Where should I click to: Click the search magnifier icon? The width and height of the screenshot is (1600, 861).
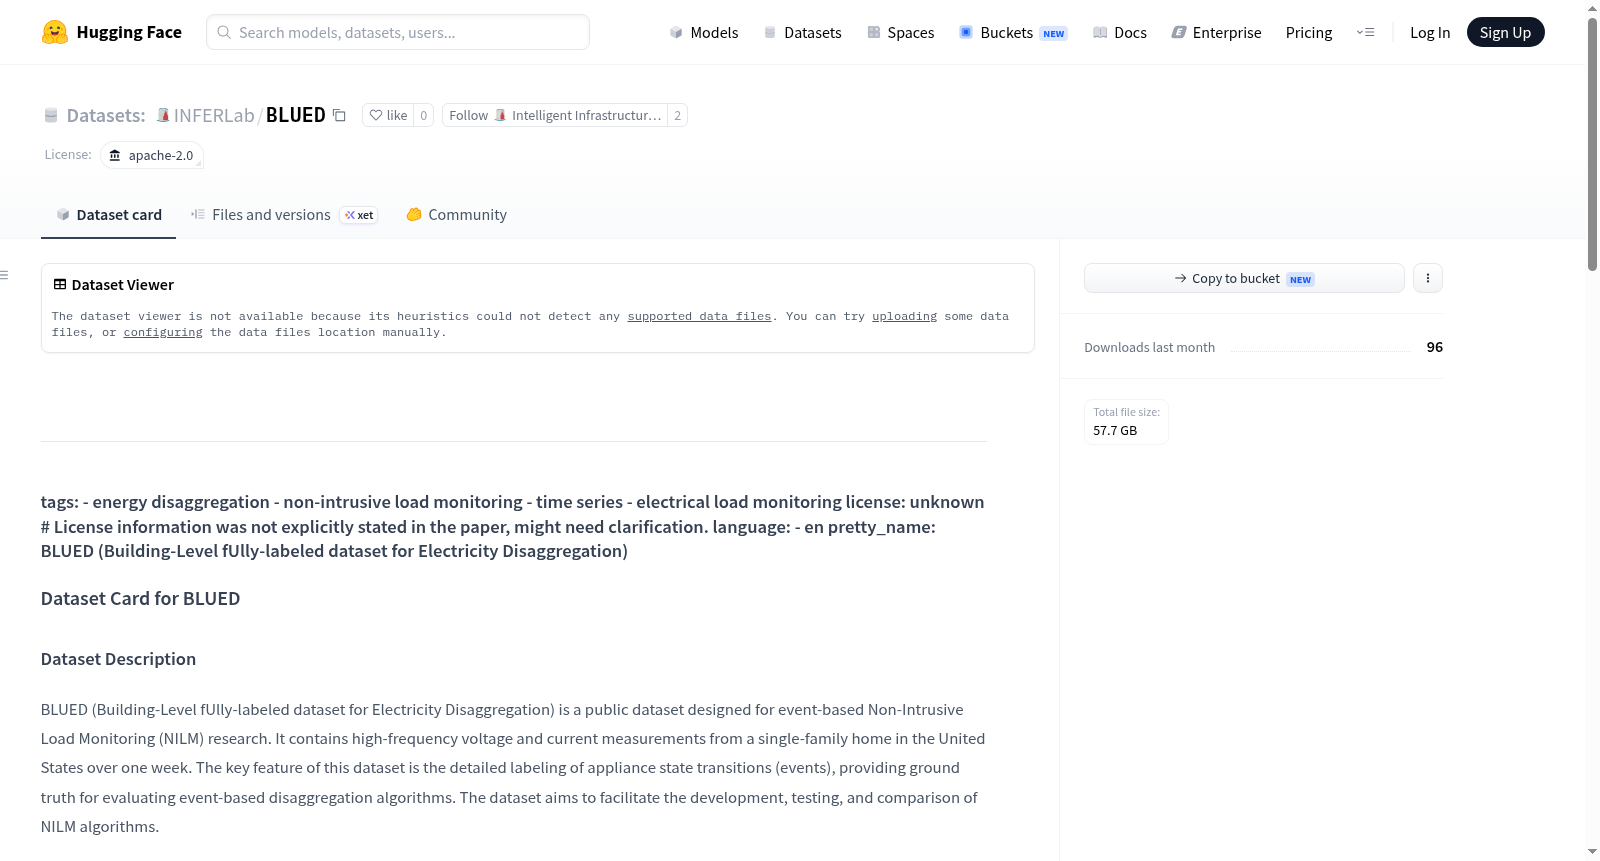(224, 32)
